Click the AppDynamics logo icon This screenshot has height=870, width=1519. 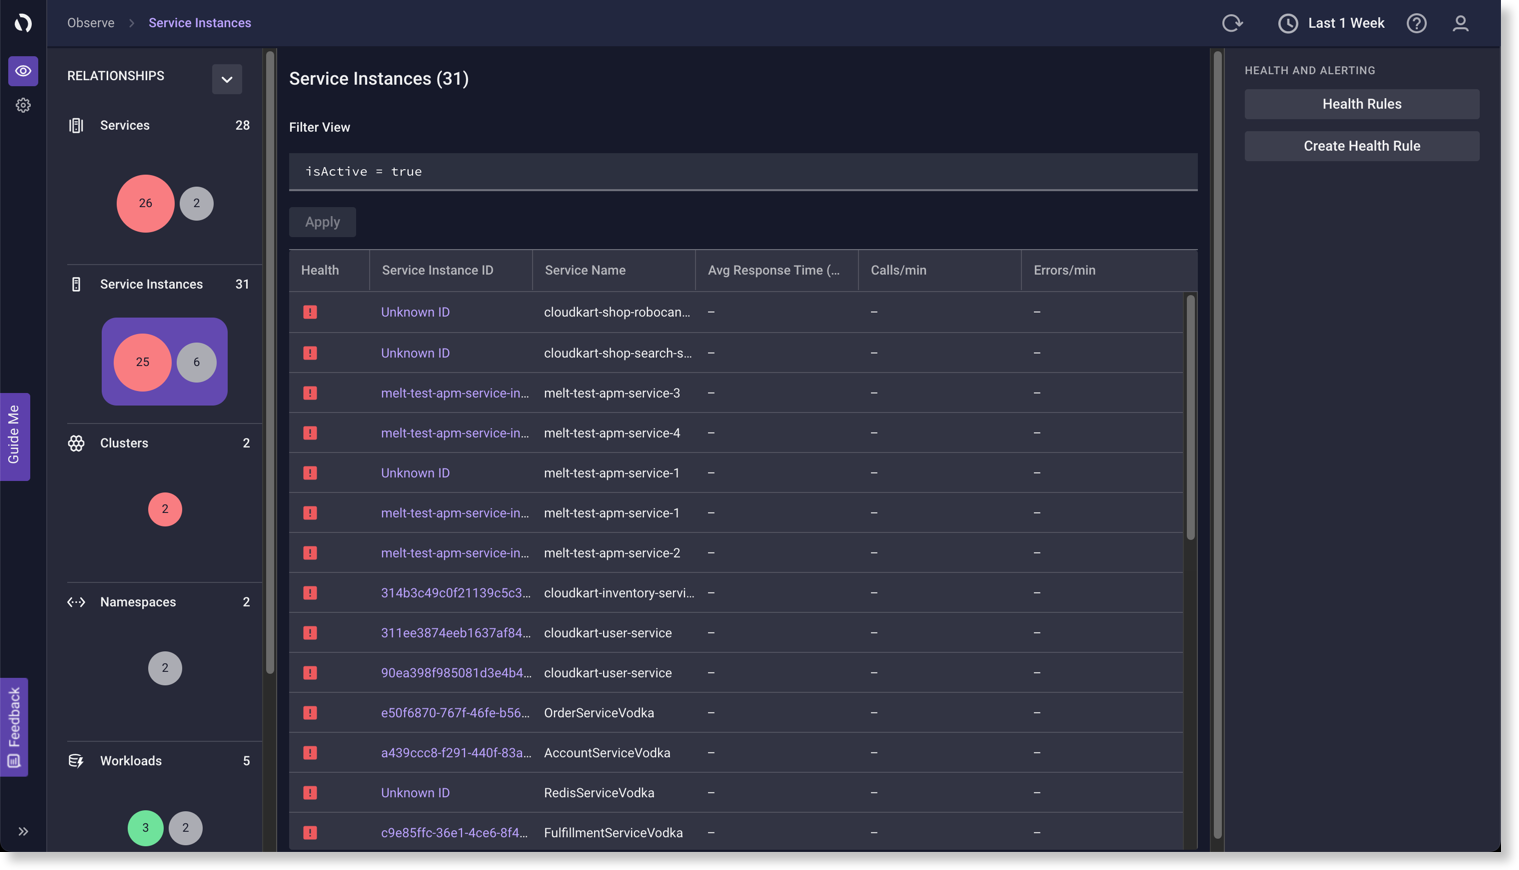pos(23,23)
